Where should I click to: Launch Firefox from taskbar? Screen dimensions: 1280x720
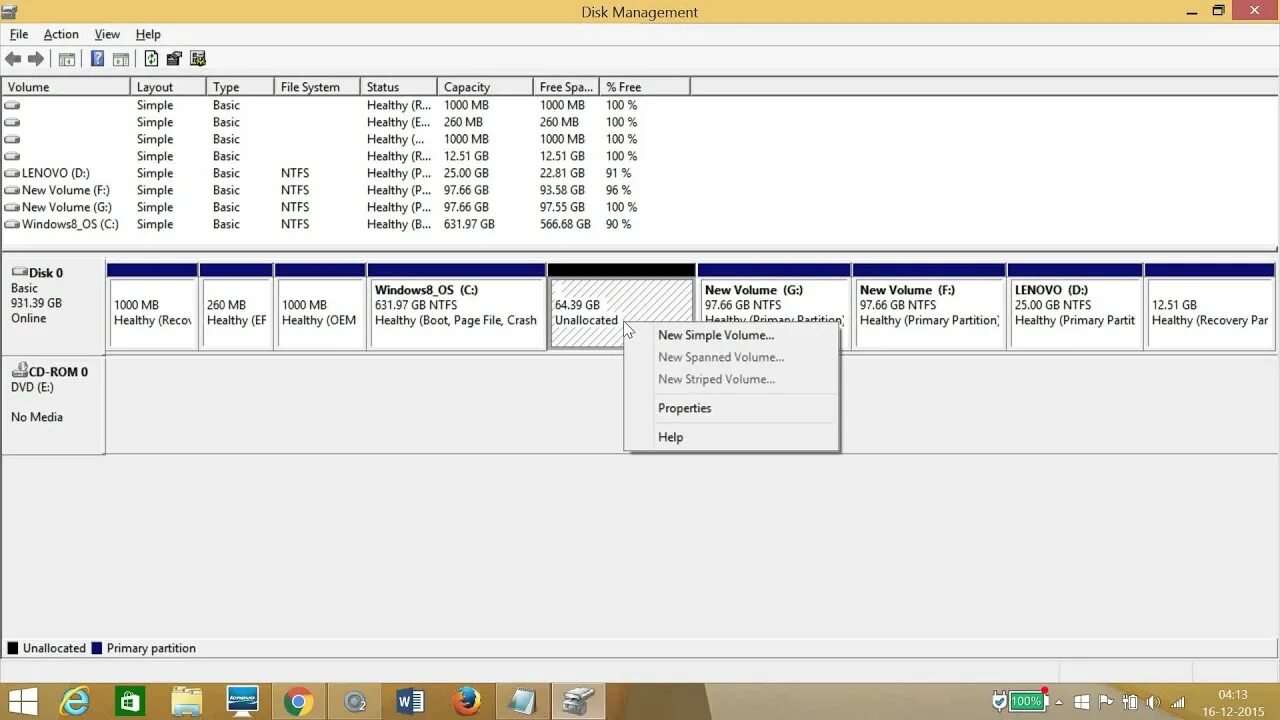pos(466,702)
